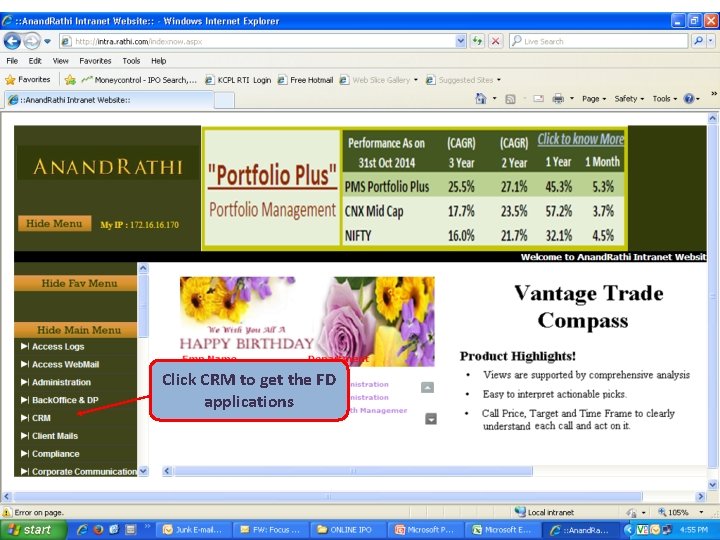Open the View menu
The height and width of the screenshot is (540, 720).
[60, 61]
